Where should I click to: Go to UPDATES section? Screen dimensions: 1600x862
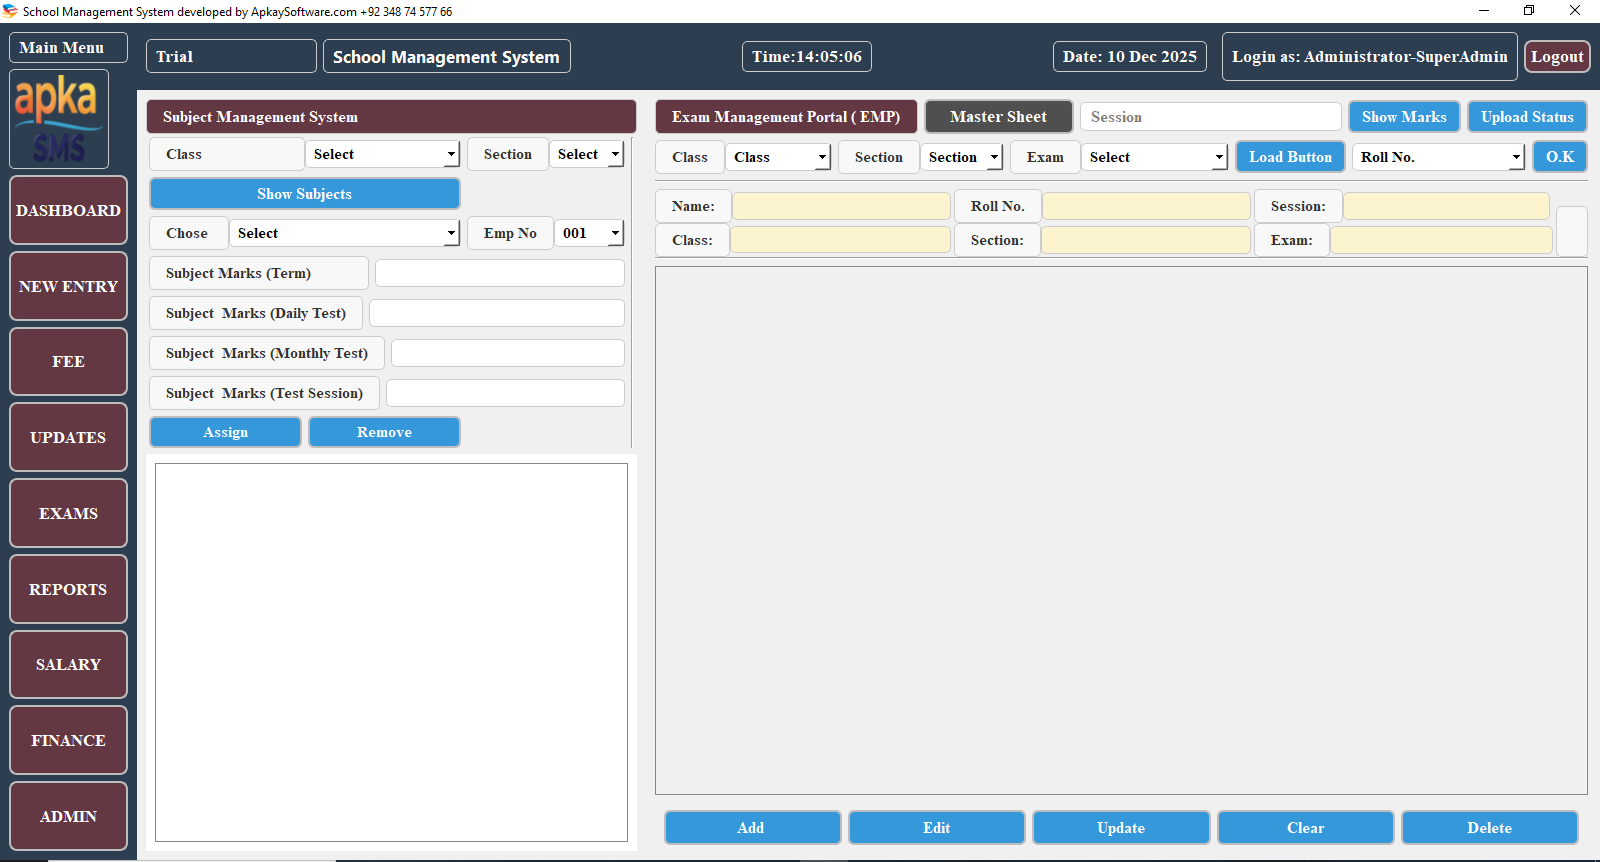(68, 437)
